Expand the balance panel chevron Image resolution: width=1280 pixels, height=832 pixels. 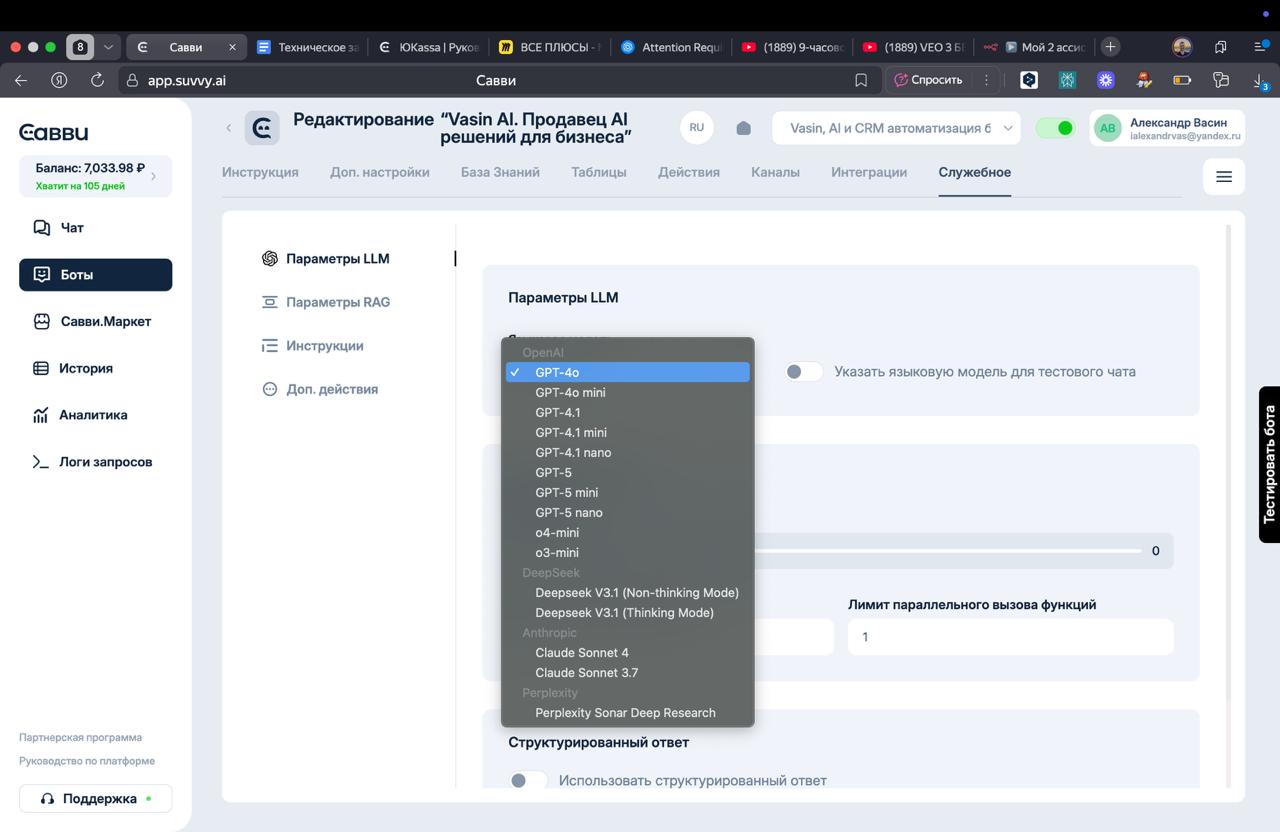point(153,177)
